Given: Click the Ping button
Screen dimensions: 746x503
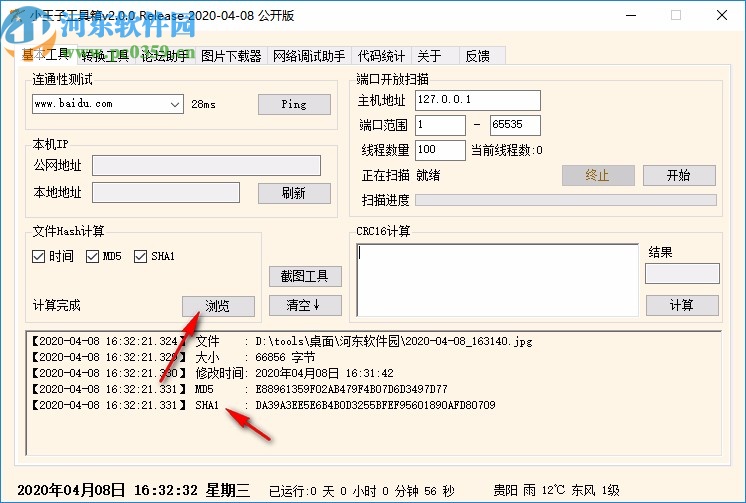Looking at the screenshot, I should coord(294,104).
